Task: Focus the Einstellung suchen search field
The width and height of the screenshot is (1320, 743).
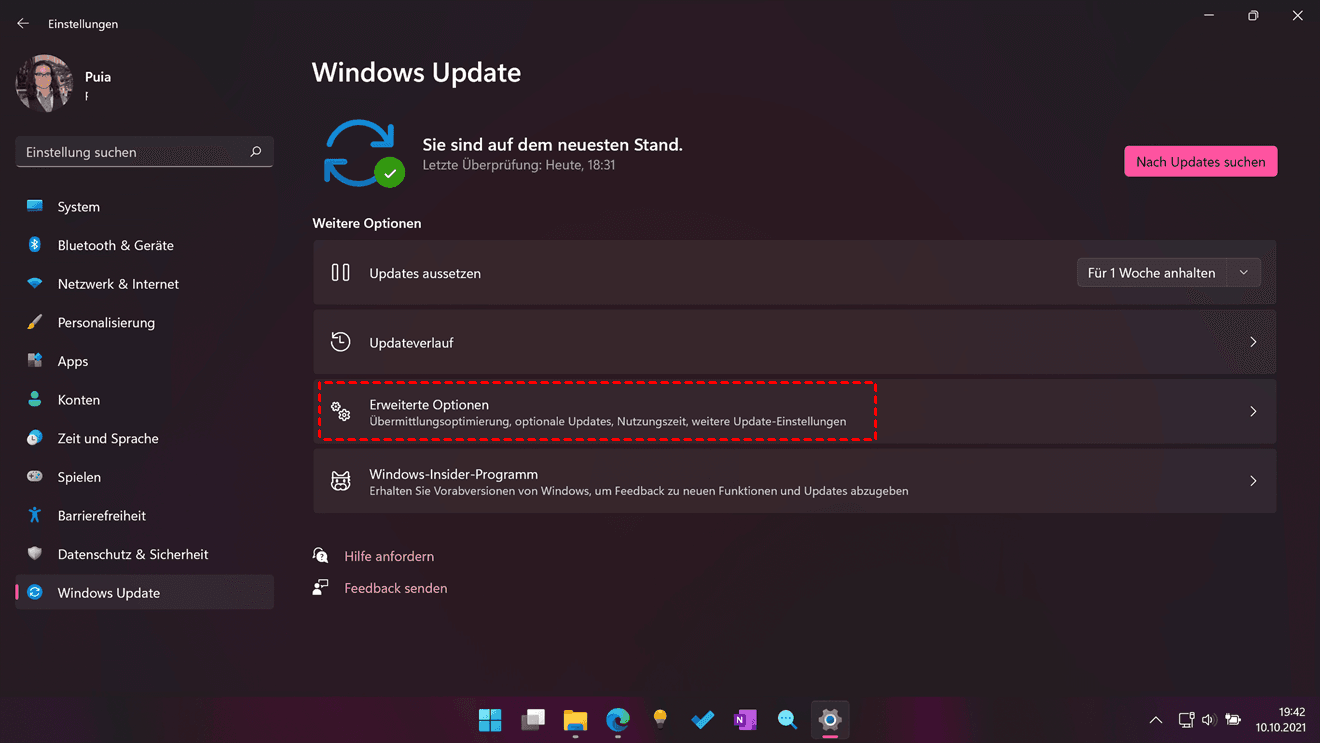Action: [144, 152]
